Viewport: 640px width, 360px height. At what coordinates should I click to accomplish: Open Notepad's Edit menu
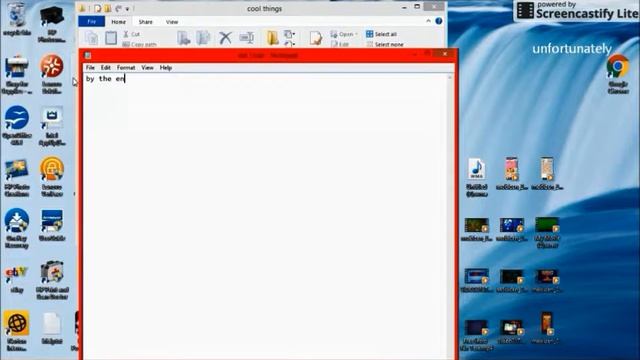click(106, 68)
